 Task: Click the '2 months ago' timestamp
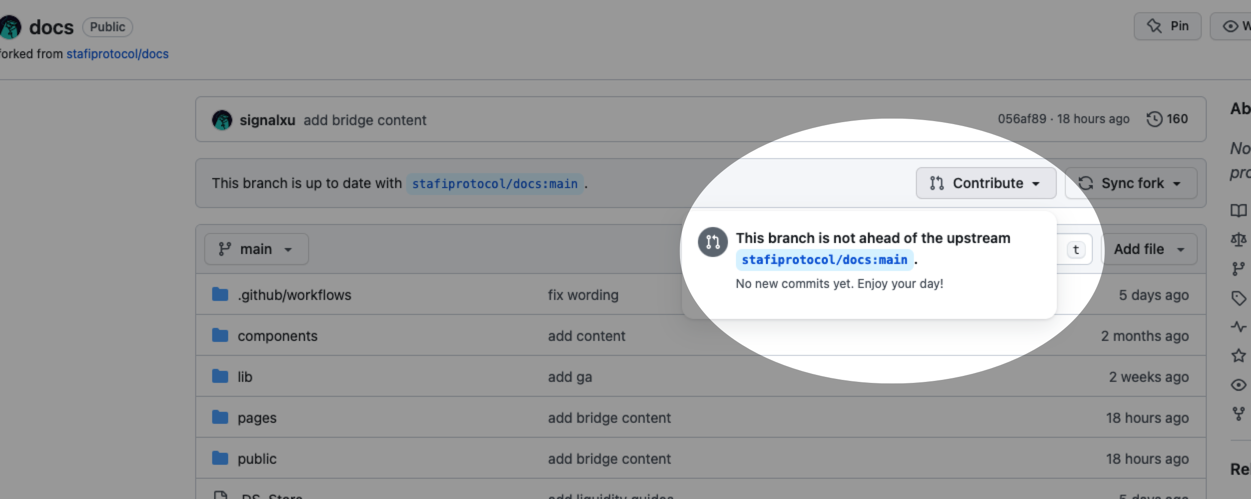point(1145,336)
